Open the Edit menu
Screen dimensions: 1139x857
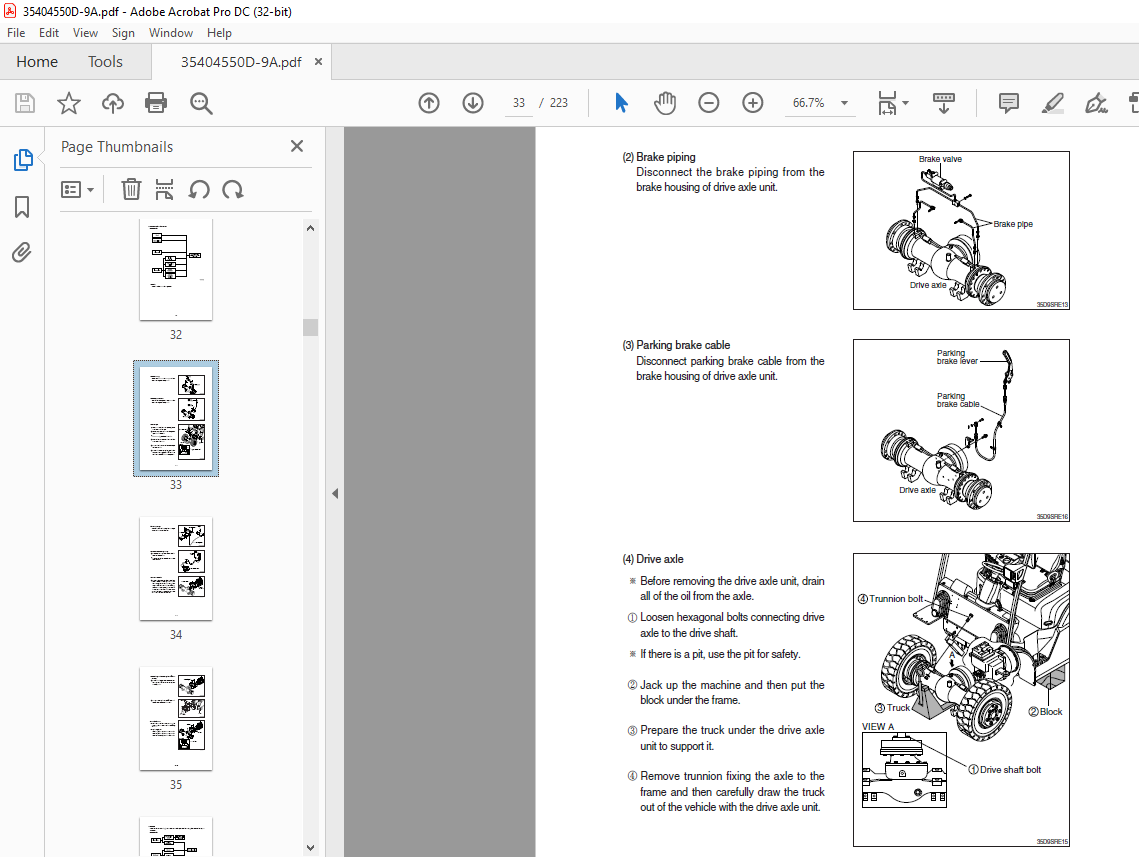click(x=49, y=33)
